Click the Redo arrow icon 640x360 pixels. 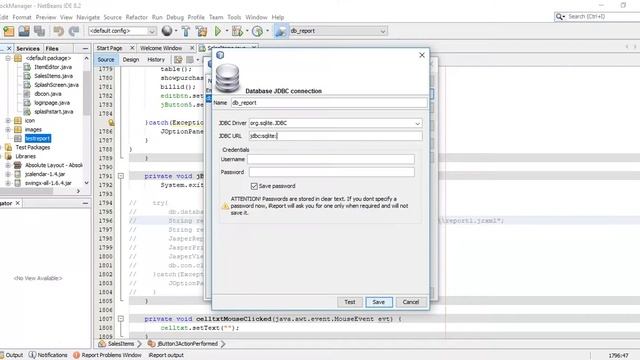(x=74, y=31)
